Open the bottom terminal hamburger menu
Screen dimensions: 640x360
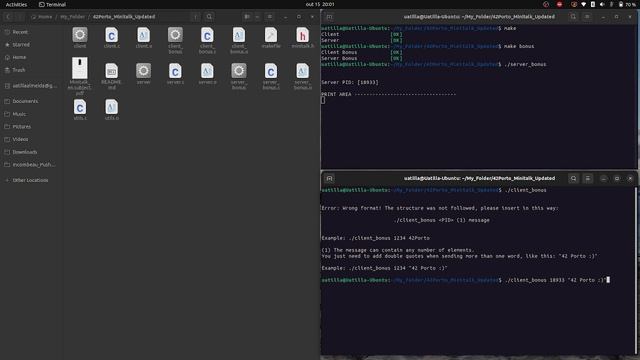(x=588, y=178)
